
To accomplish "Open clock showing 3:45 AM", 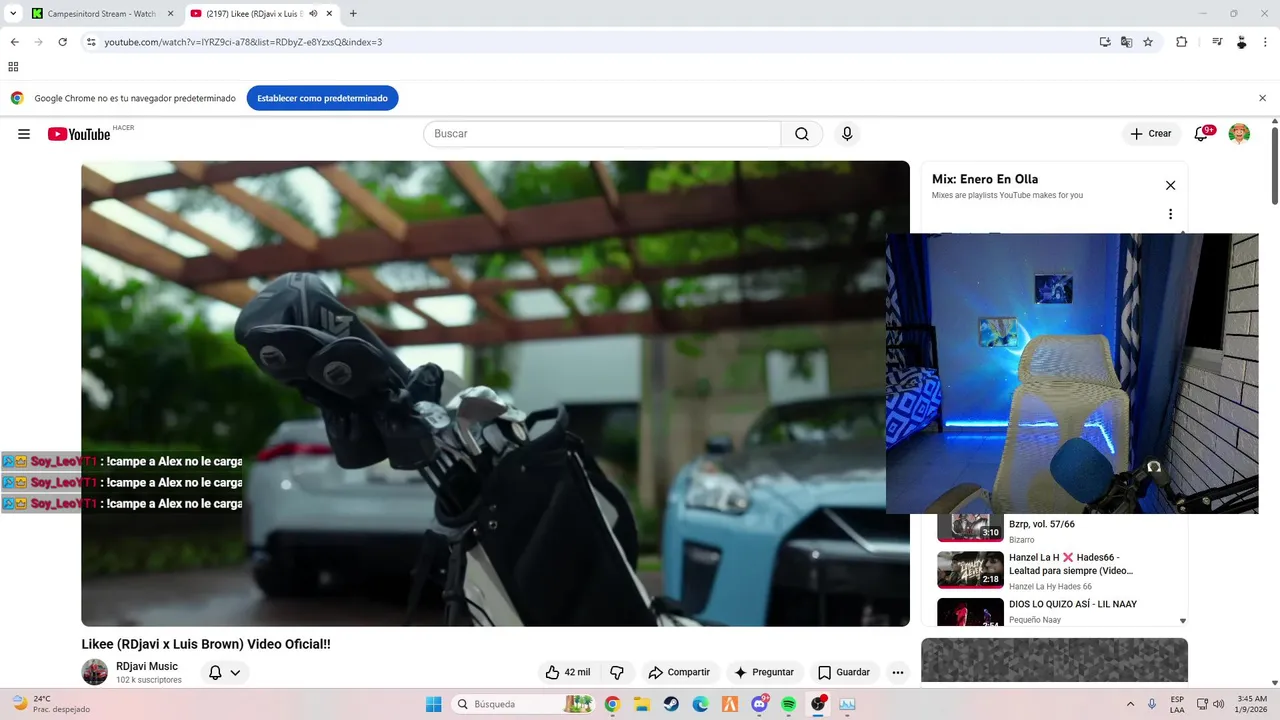I will pos(1252,704).
